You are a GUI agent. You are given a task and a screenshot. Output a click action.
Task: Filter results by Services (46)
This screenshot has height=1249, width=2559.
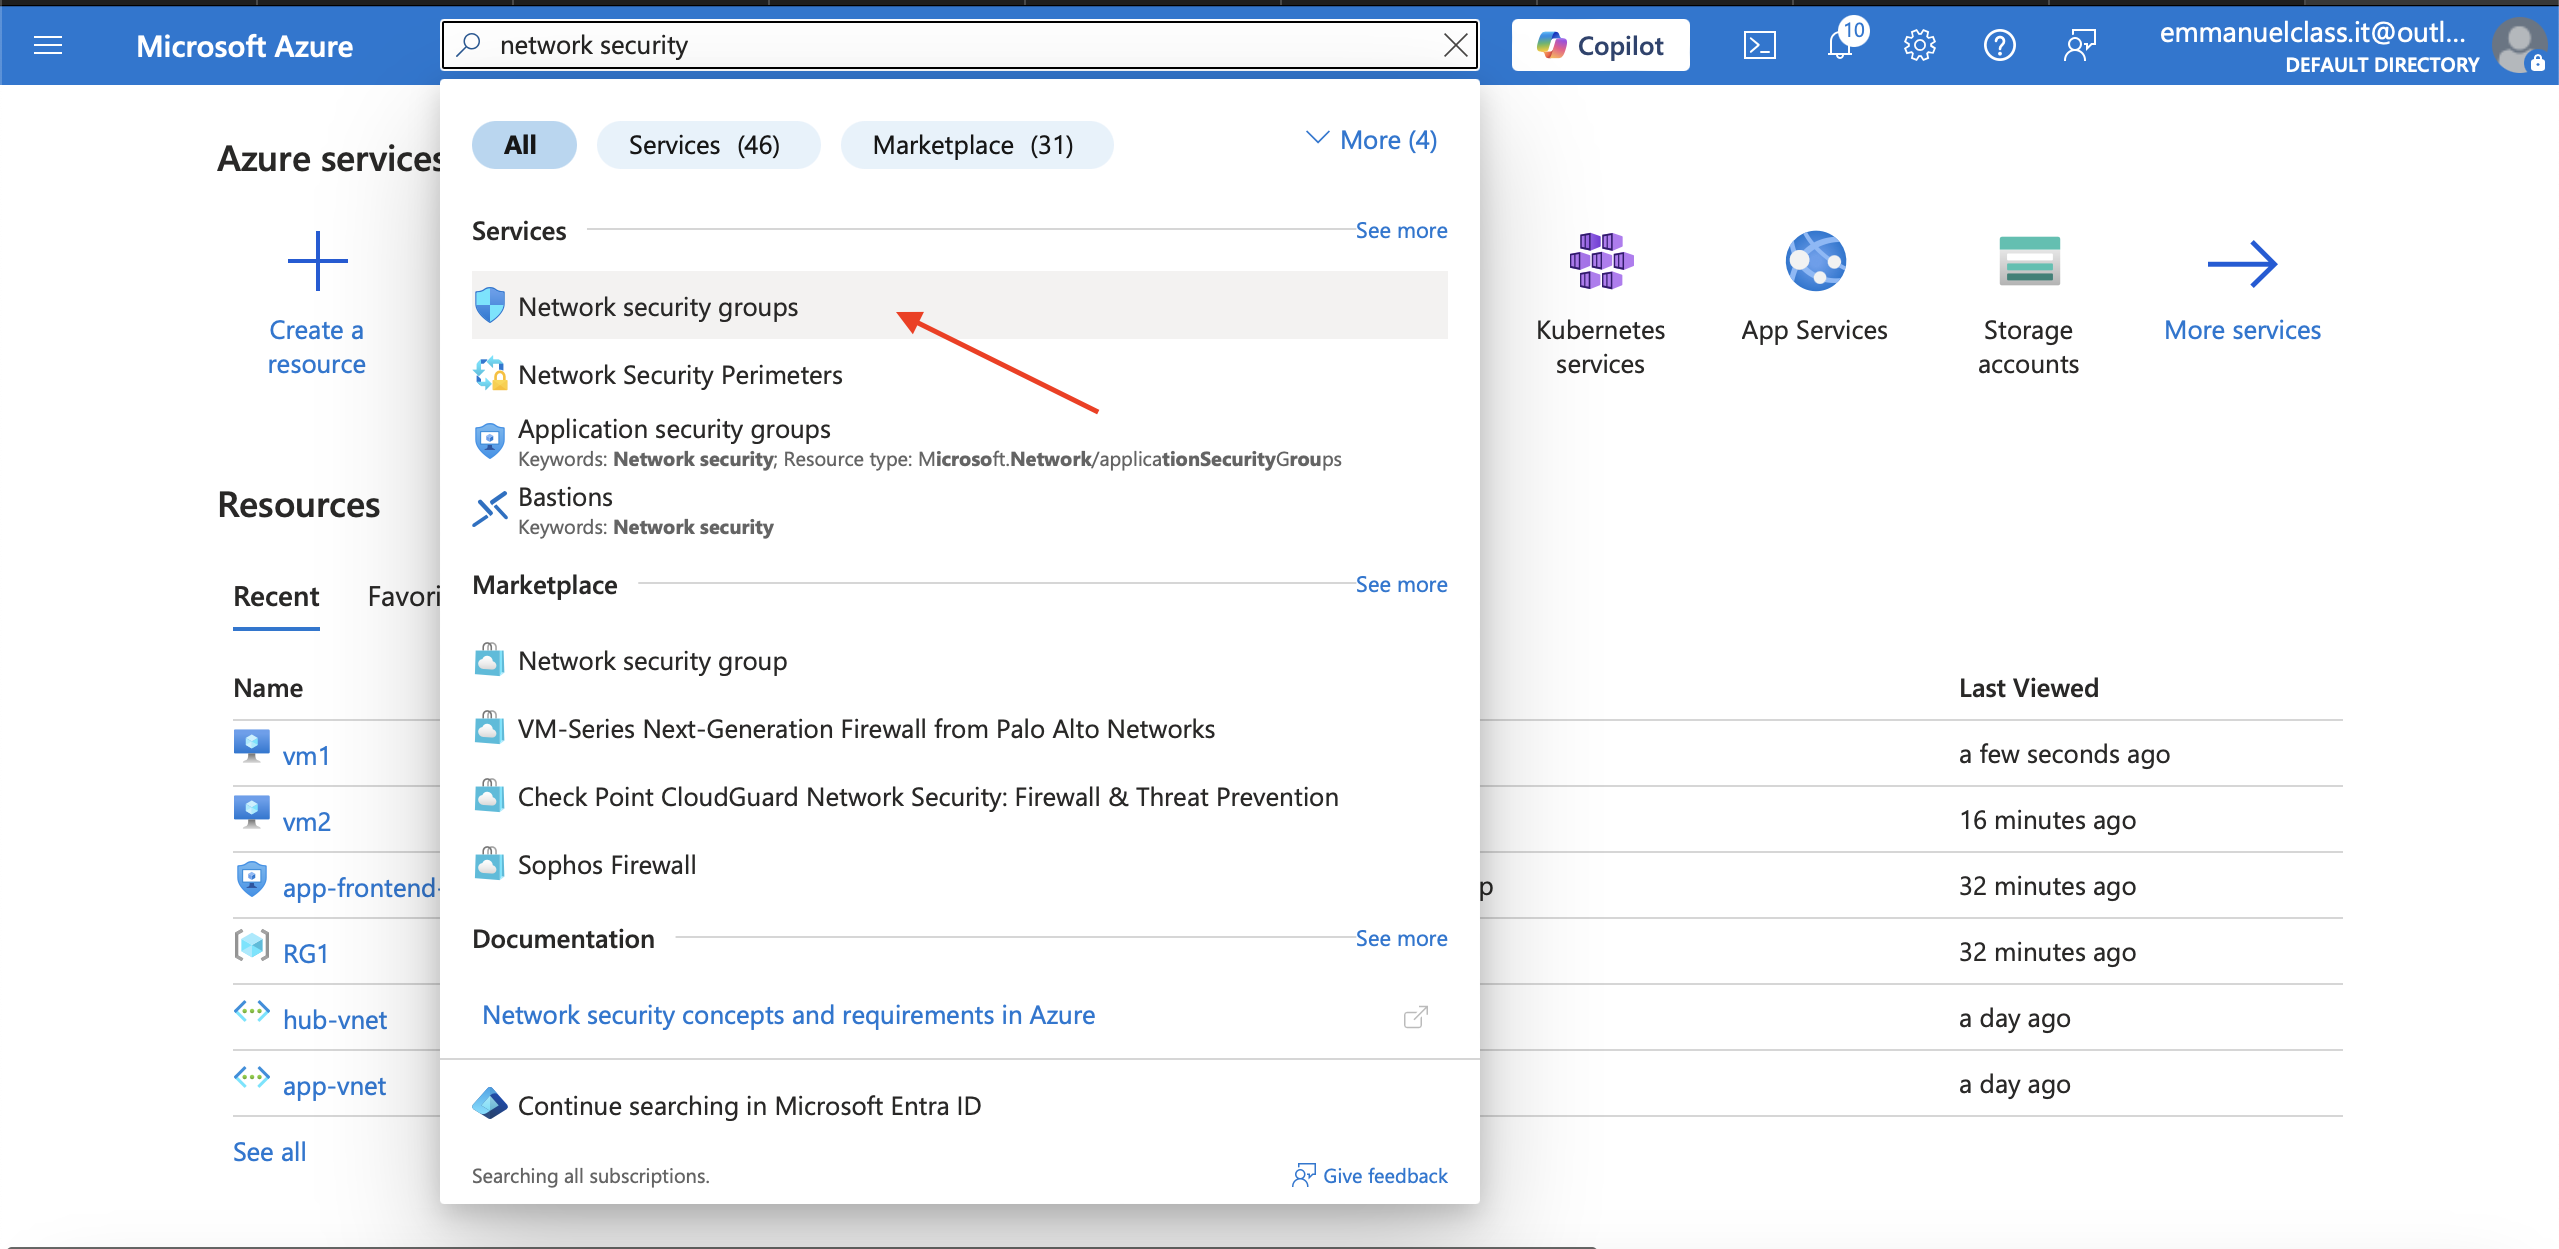707,145
